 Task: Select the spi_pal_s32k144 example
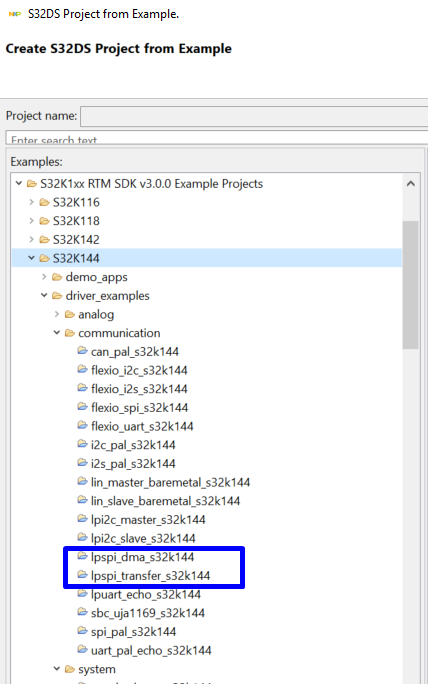133,632
